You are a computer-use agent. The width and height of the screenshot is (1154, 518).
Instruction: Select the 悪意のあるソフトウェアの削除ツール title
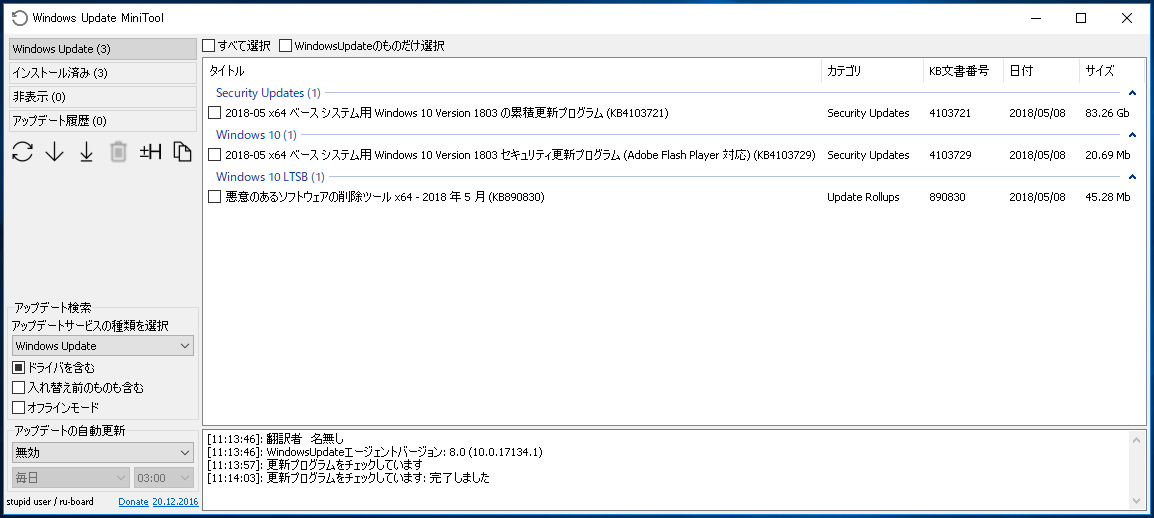(x=385, y=197)
